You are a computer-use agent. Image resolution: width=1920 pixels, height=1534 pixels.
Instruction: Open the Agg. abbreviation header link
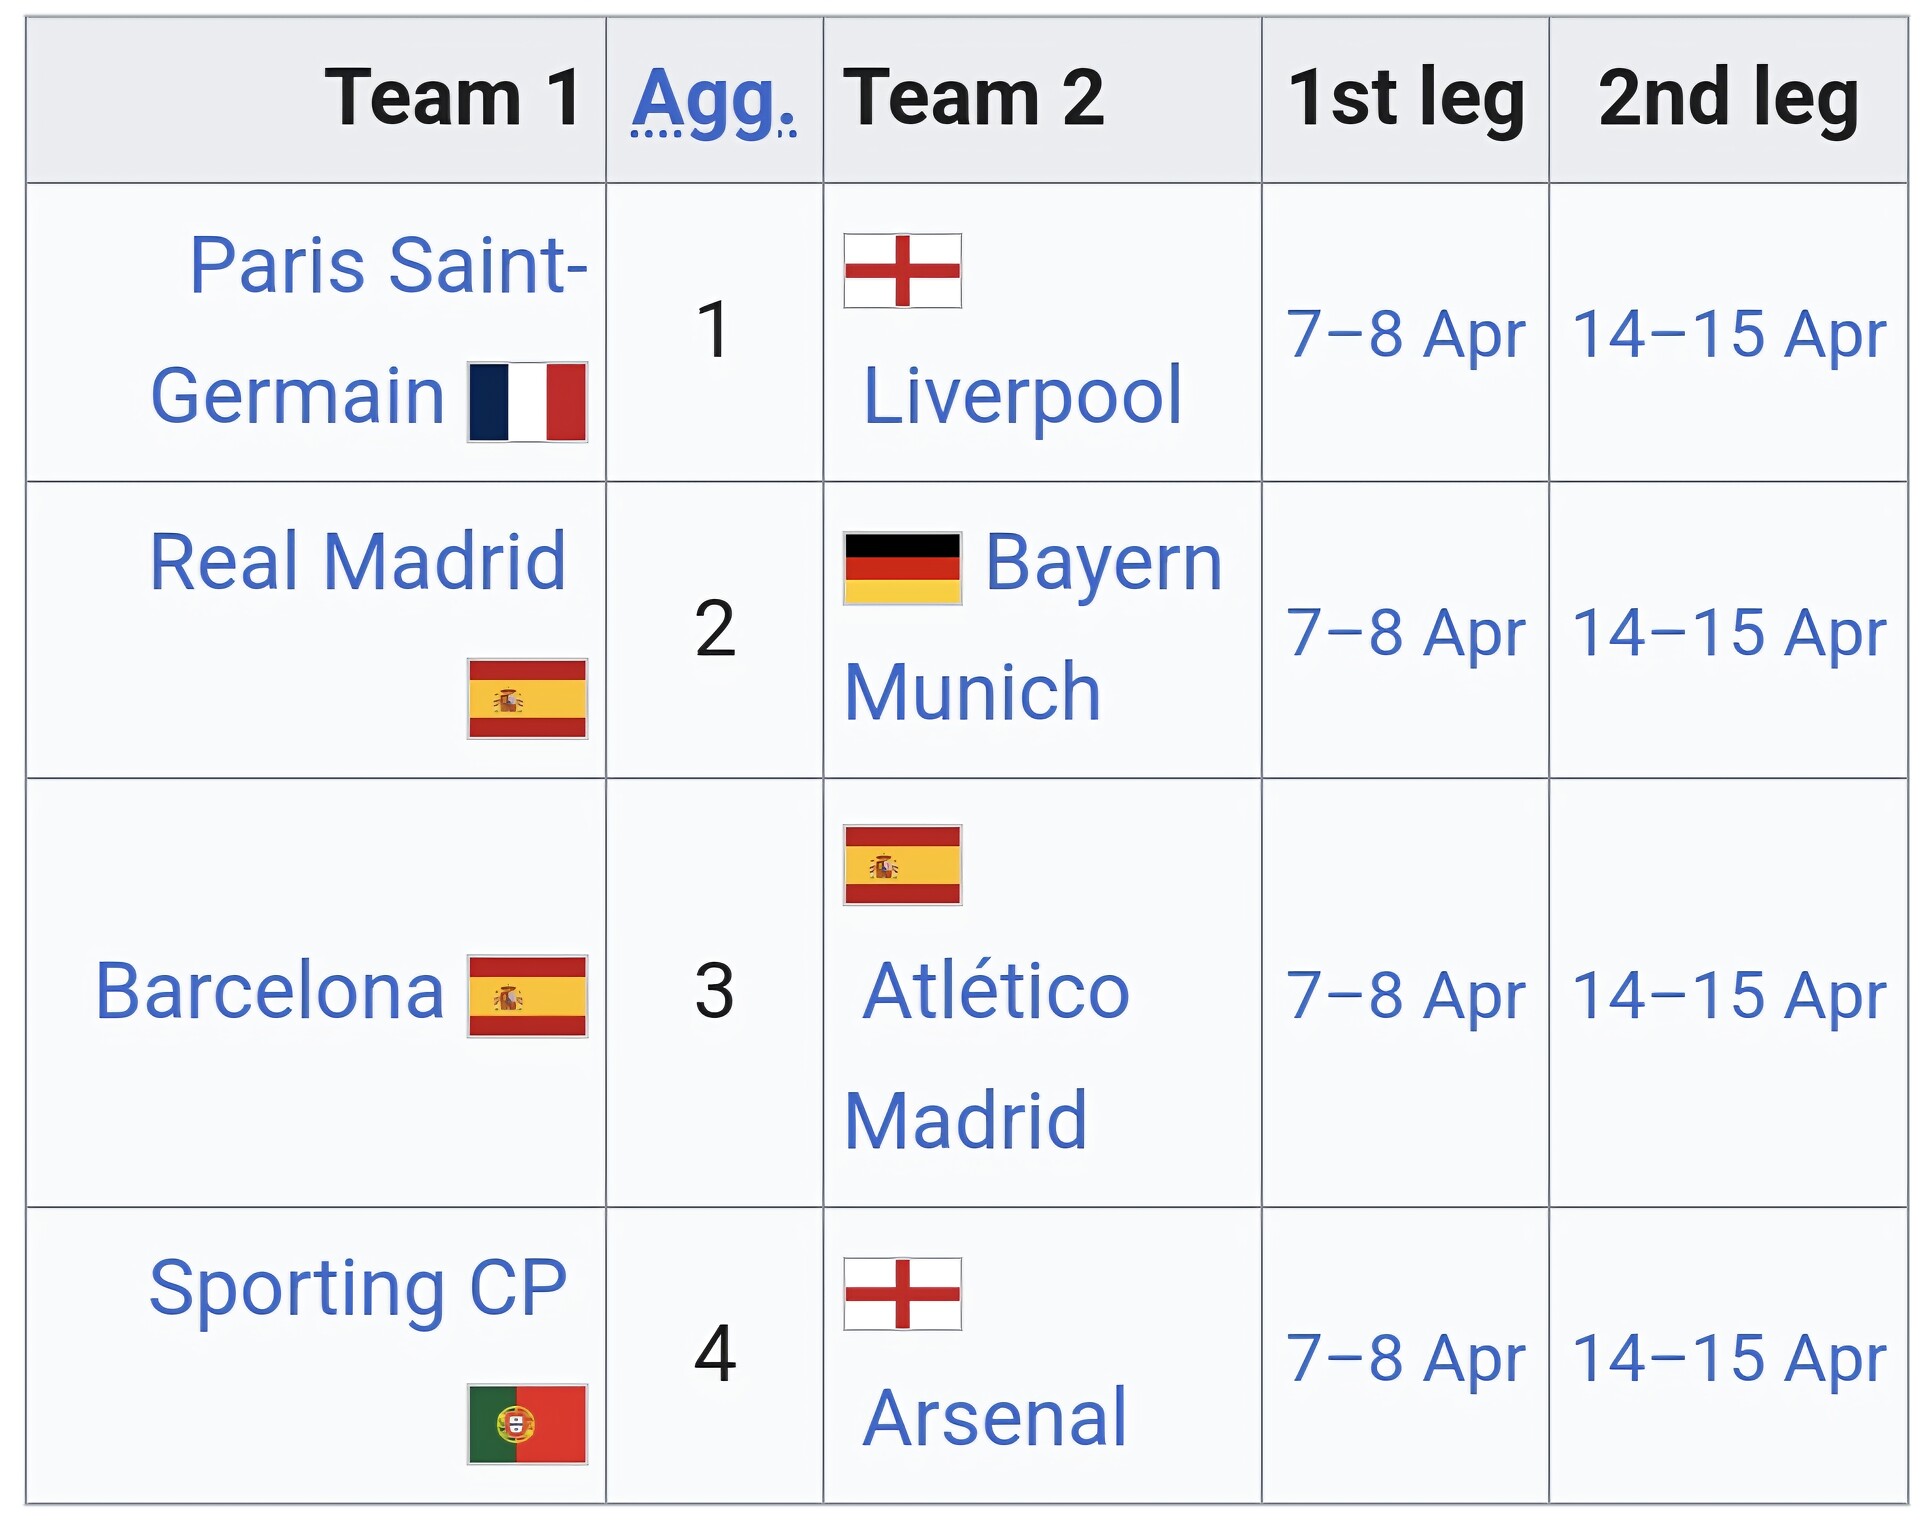(x=714, y=100)
